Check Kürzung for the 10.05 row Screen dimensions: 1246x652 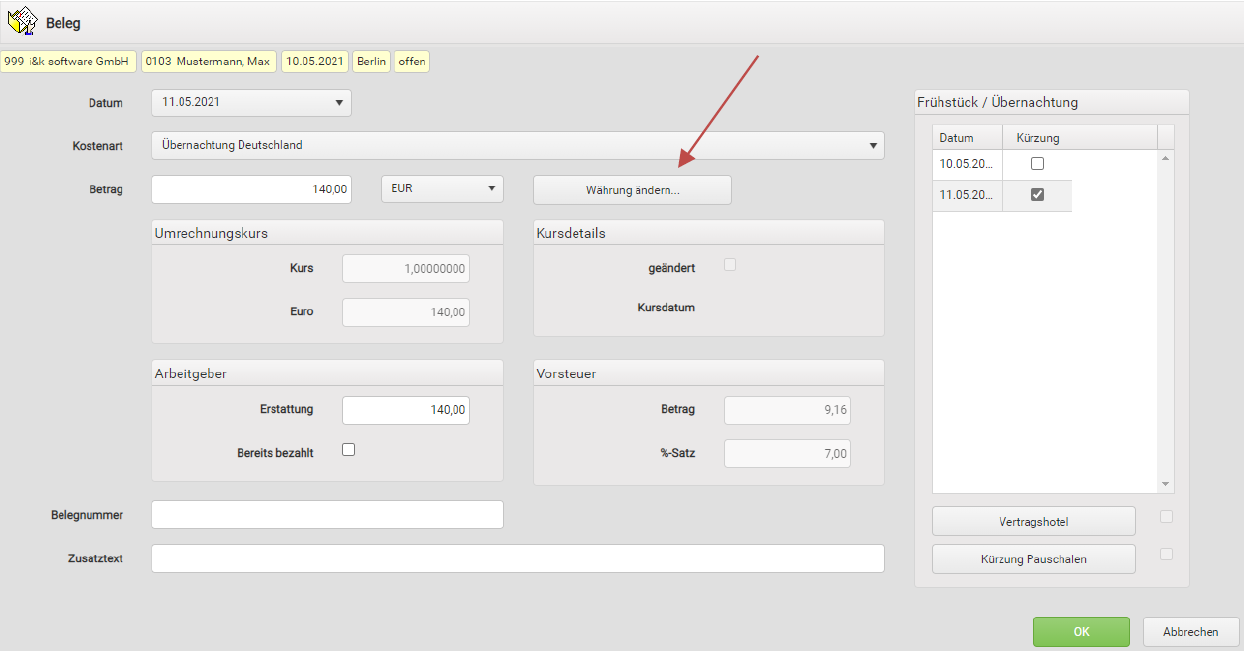1037,164
